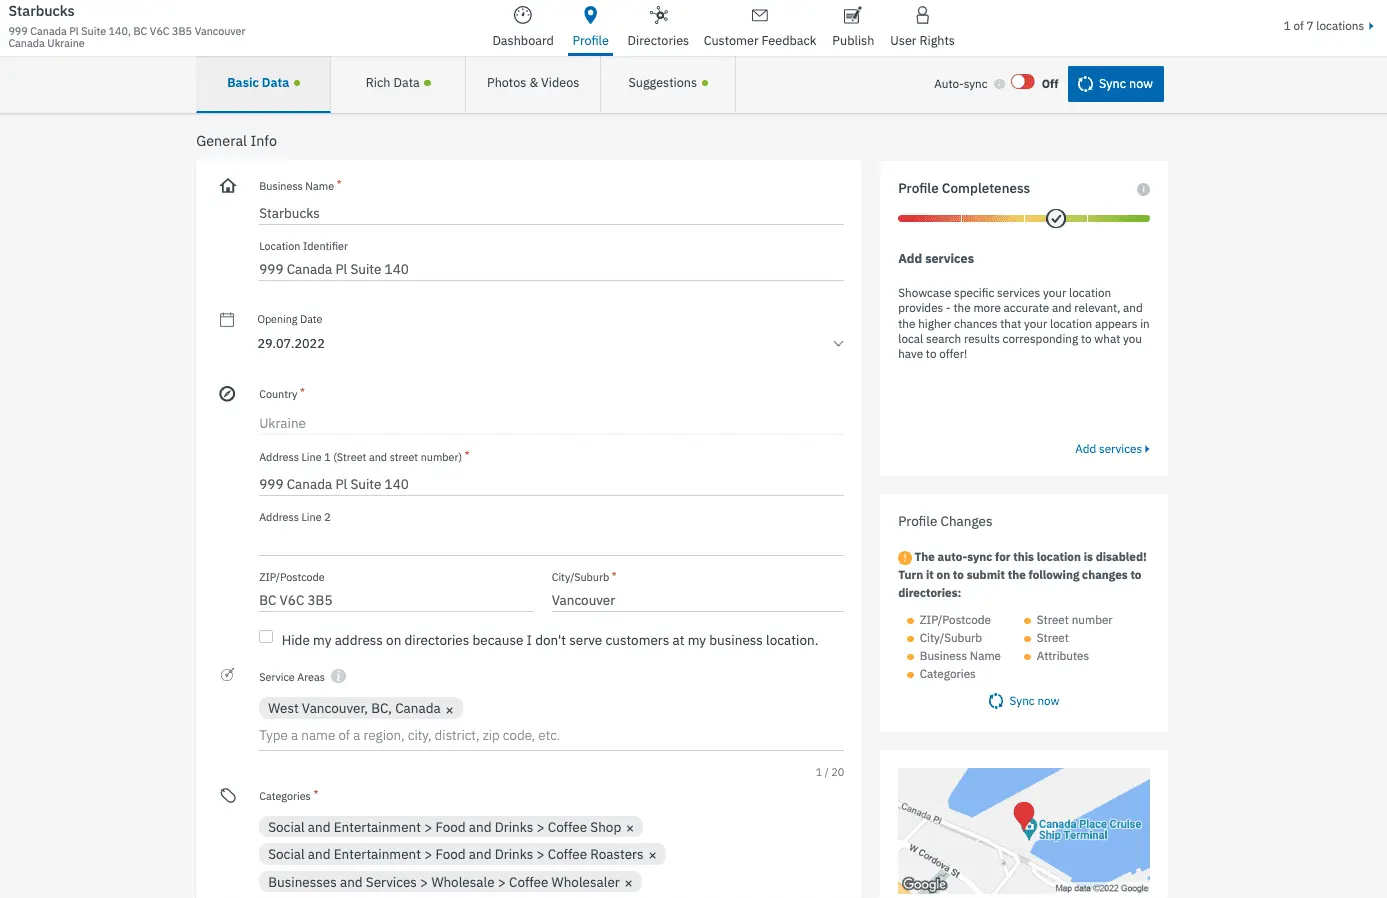This screenshot has height=898, width=1387.
Task: Click the Profile Completeness progress marker
Action: (1056, 219)
